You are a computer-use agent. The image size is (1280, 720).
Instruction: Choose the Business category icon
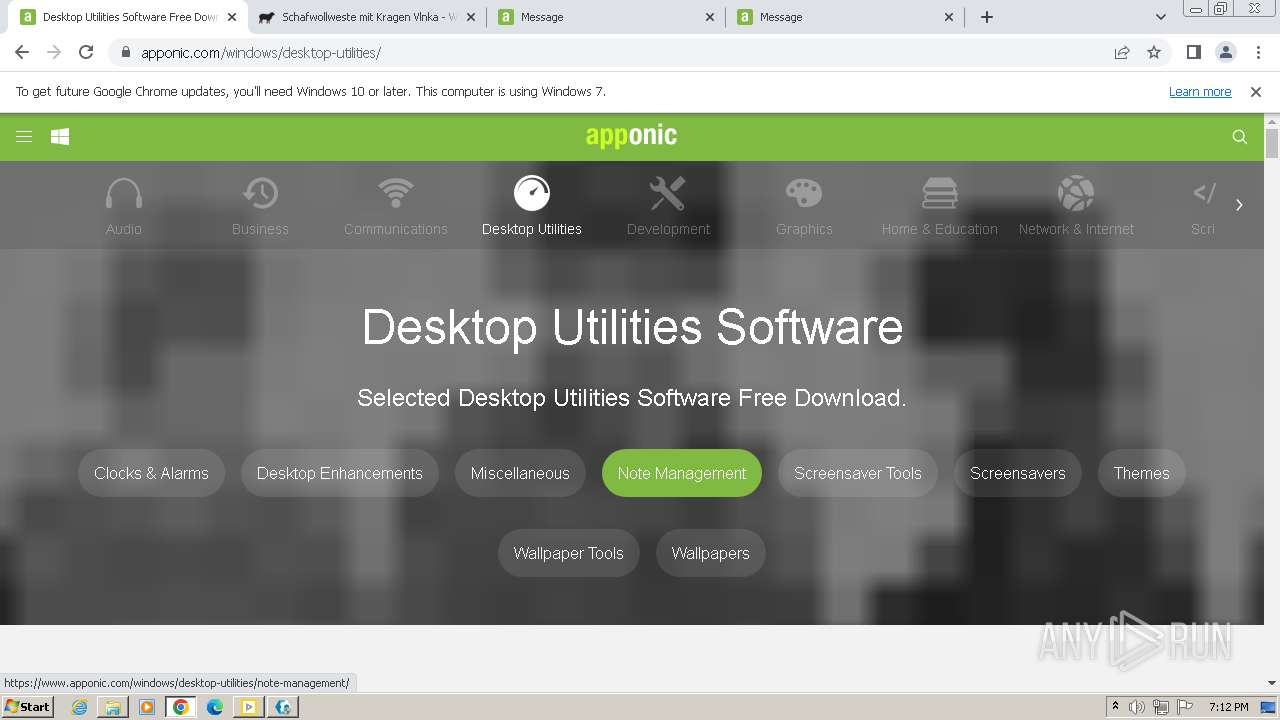point(260,194)
